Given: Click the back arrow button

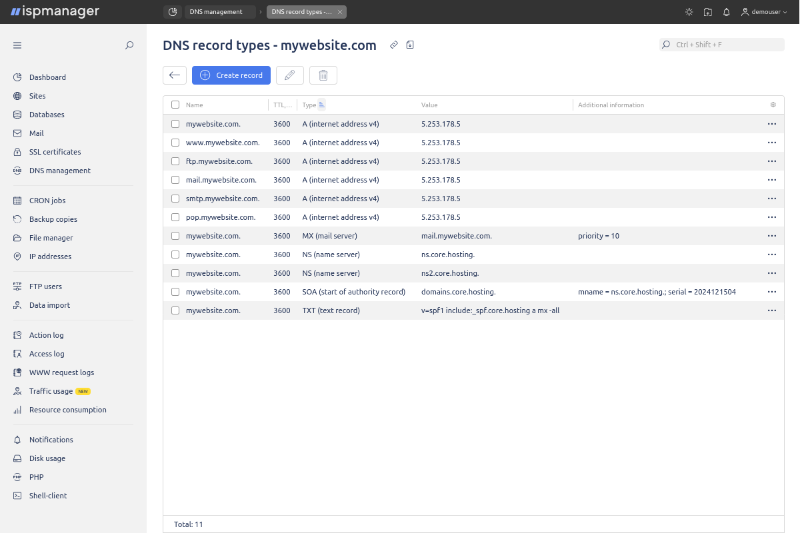Looking at the screenshot, I should click(x=175, y=75).
